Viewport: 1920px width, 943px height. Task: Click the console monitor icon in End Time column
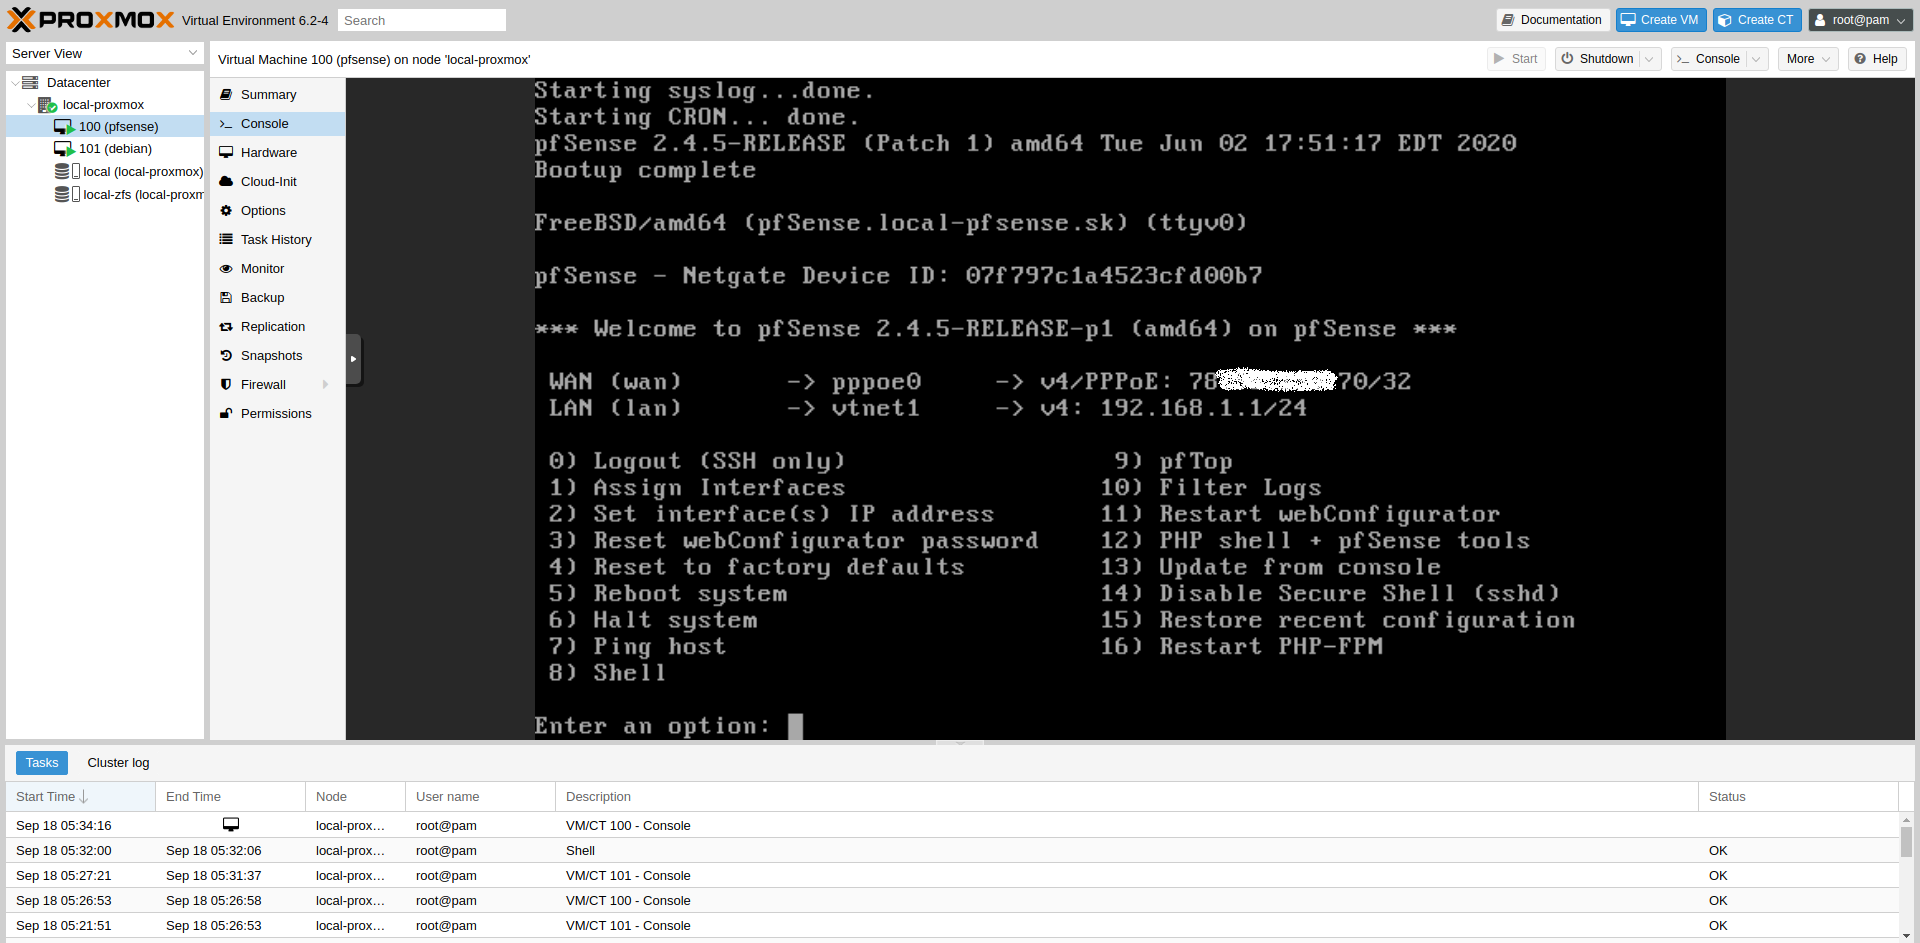point(231,825)
